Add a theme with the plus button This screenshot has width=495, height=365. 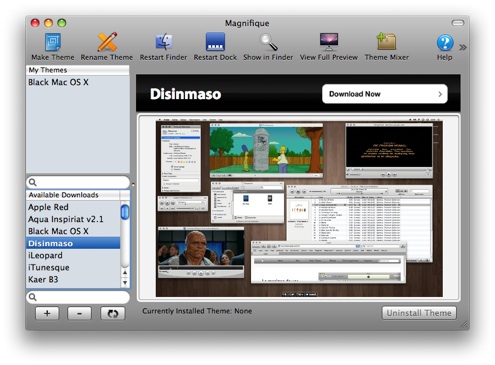click(47, 313)
